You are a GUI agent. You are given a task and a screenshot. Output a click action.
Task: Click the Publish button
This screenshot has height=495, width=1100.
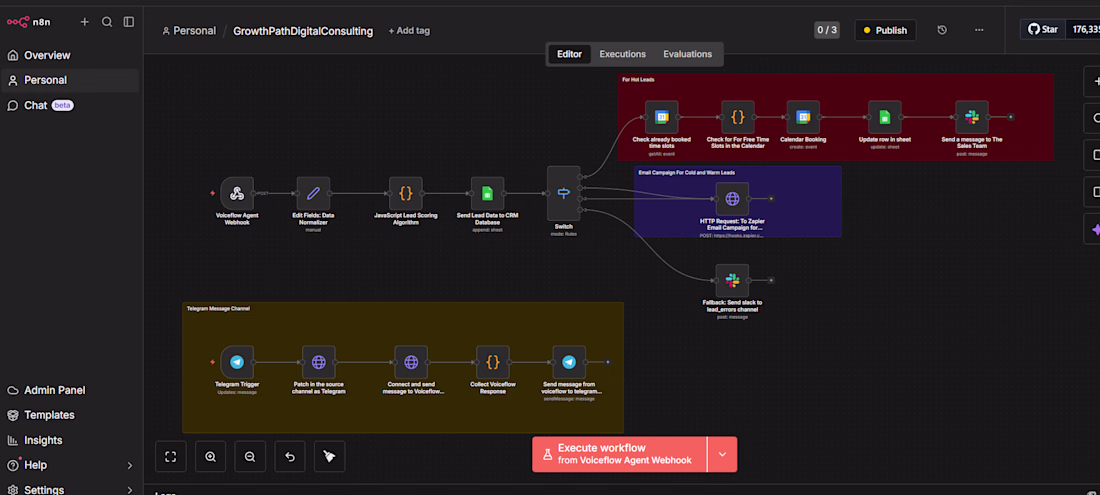(885, 30)
